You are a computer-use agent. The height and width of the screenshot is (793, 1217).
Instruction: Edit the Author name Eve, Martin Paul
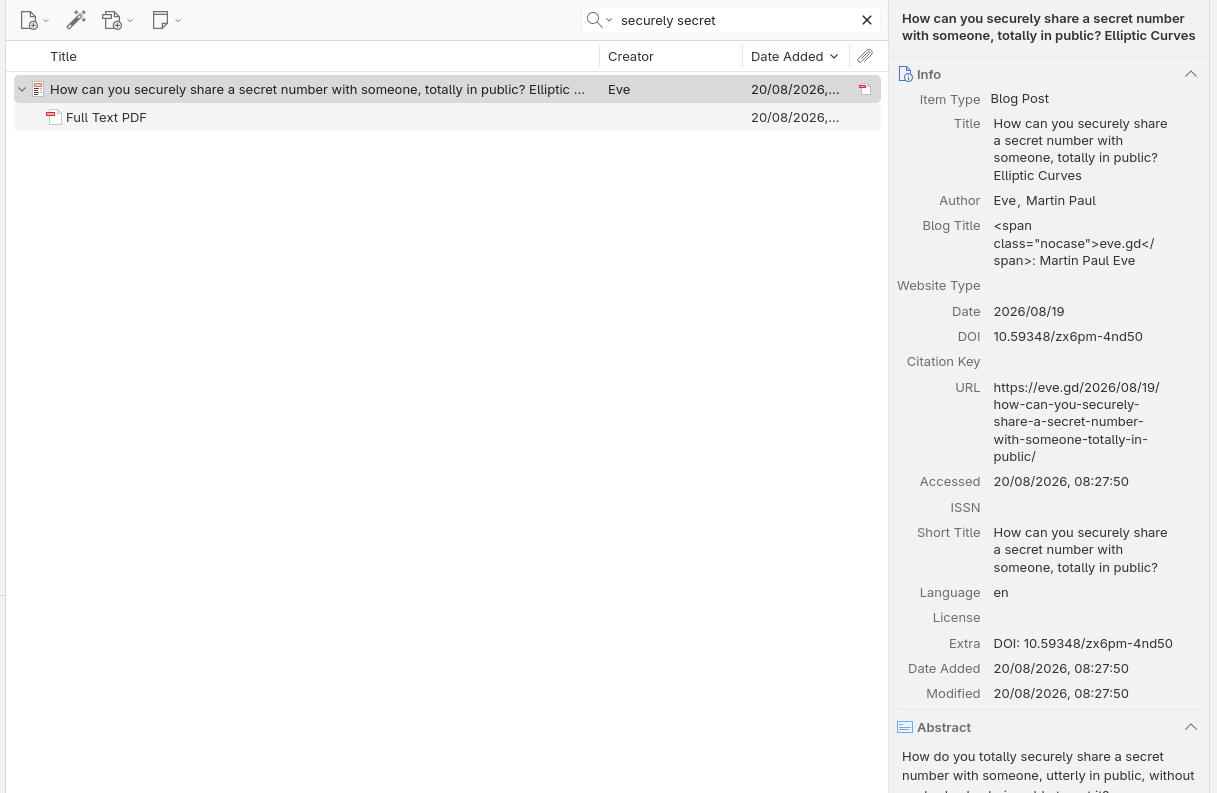point(1044,200)
